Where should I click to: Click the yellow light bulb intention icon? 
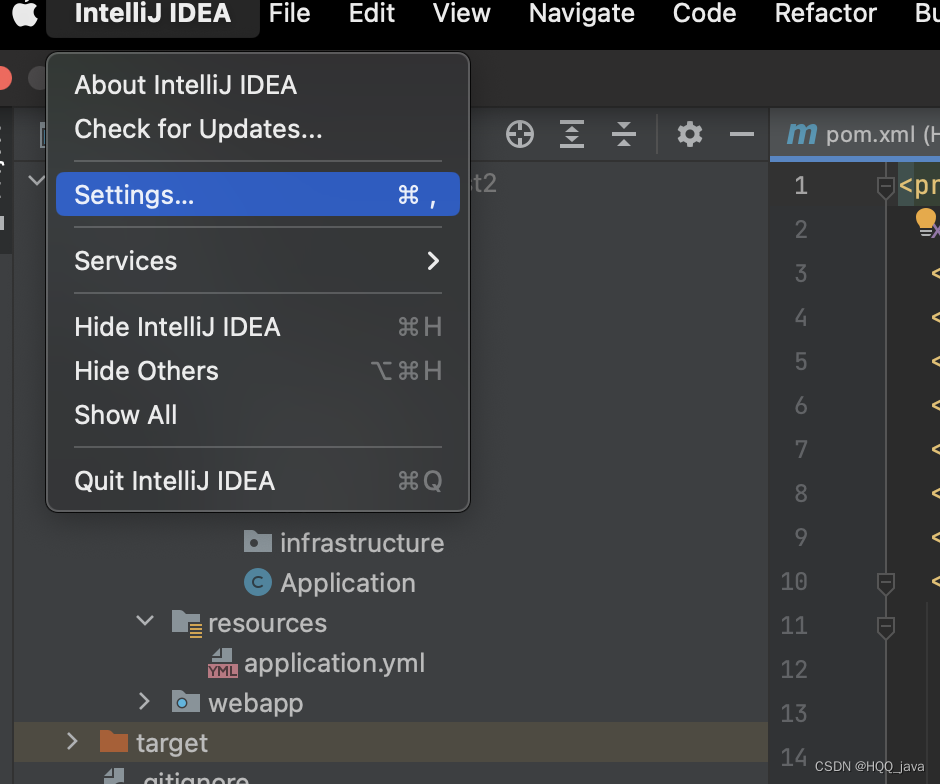tap(926, 219)
